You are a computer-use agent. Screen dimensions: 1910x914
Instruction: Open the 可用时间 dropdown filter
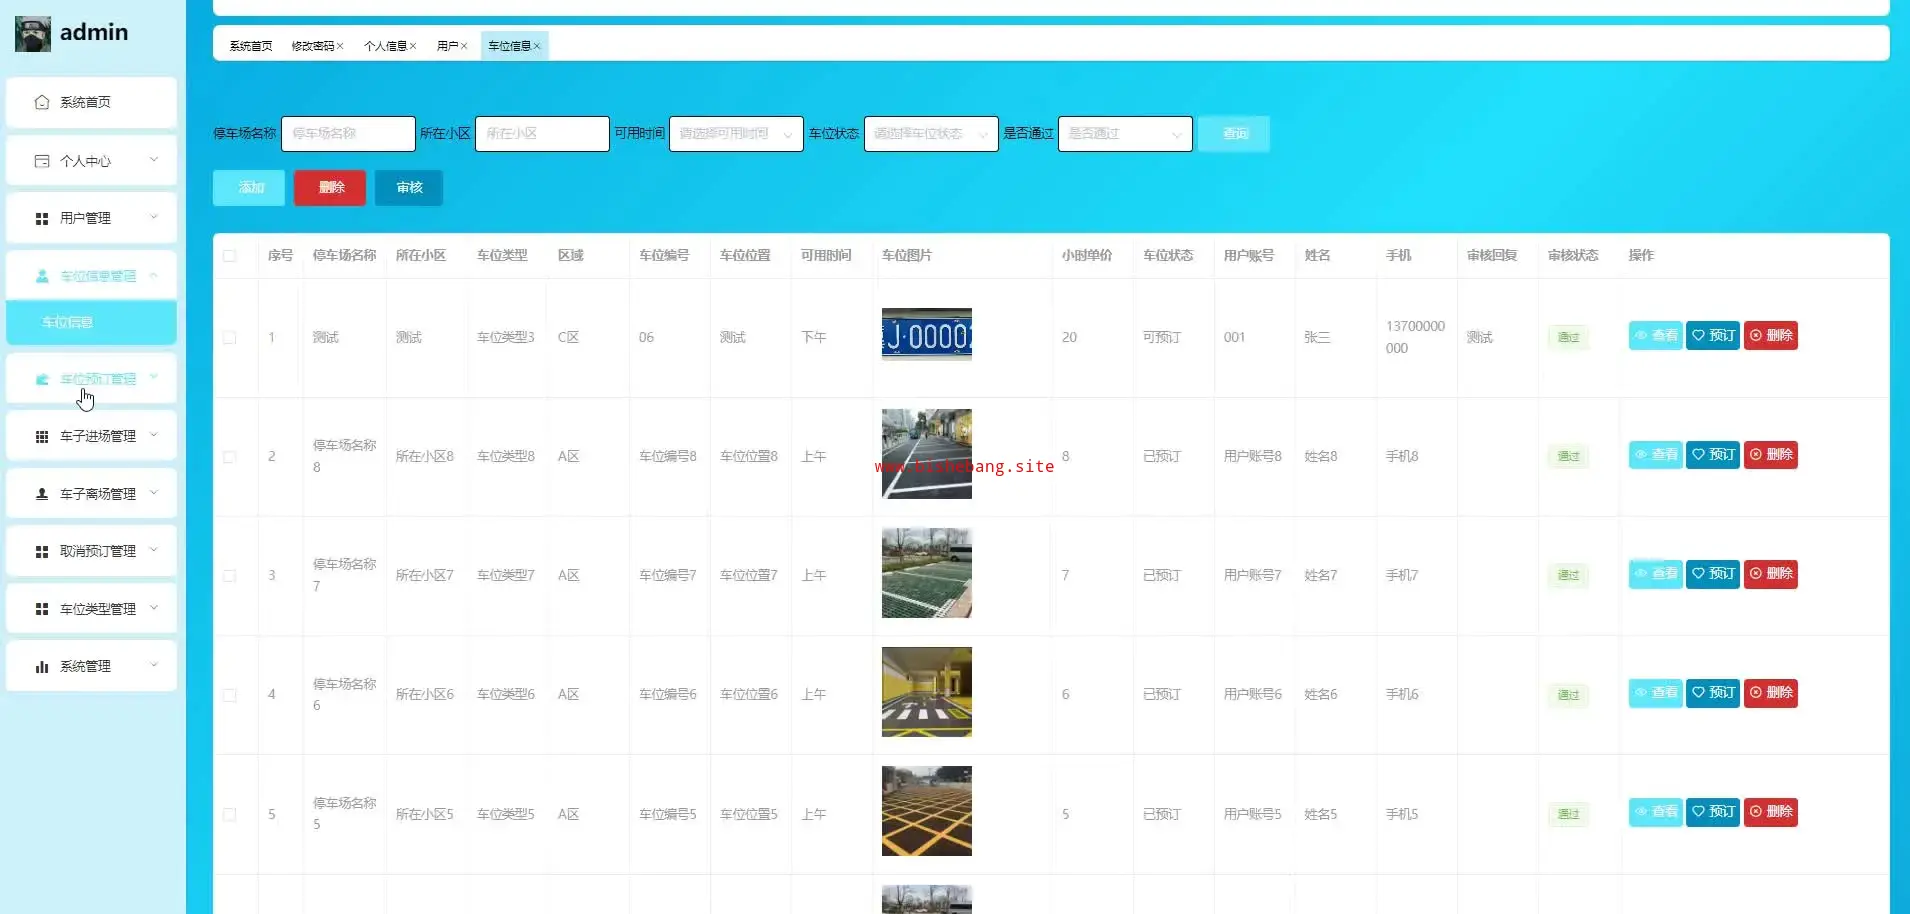(735, 134)
